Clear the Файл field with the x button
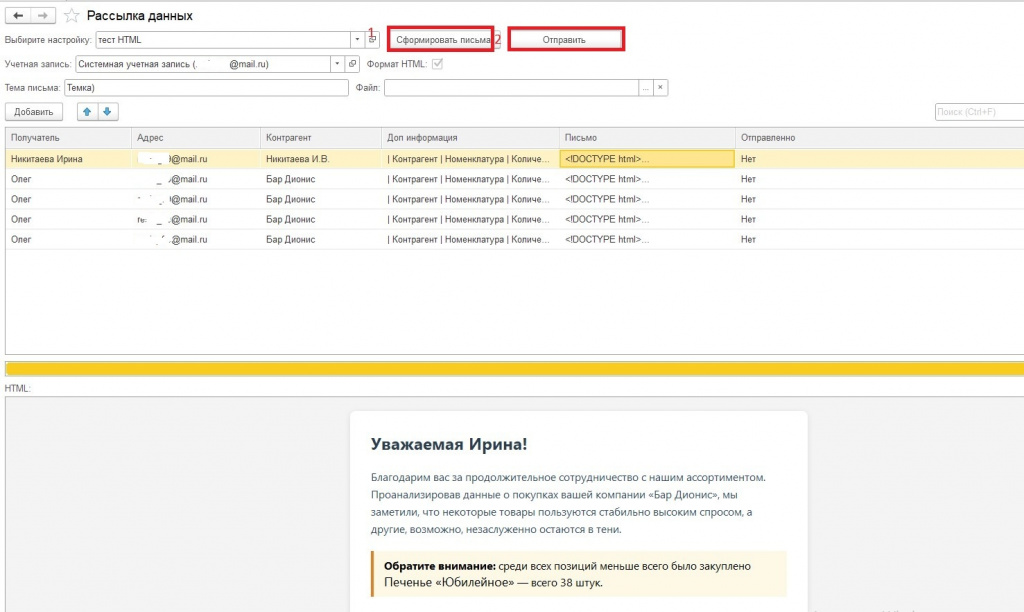 pyautogui.click(x=660, y=88)
